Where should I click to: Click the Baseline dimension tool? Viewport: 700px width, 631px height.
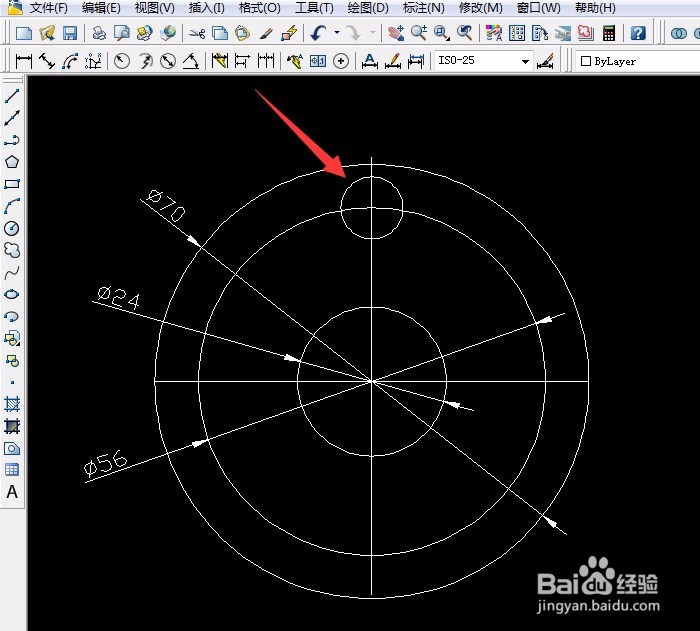pyautogui.click(x=242, y=61)
